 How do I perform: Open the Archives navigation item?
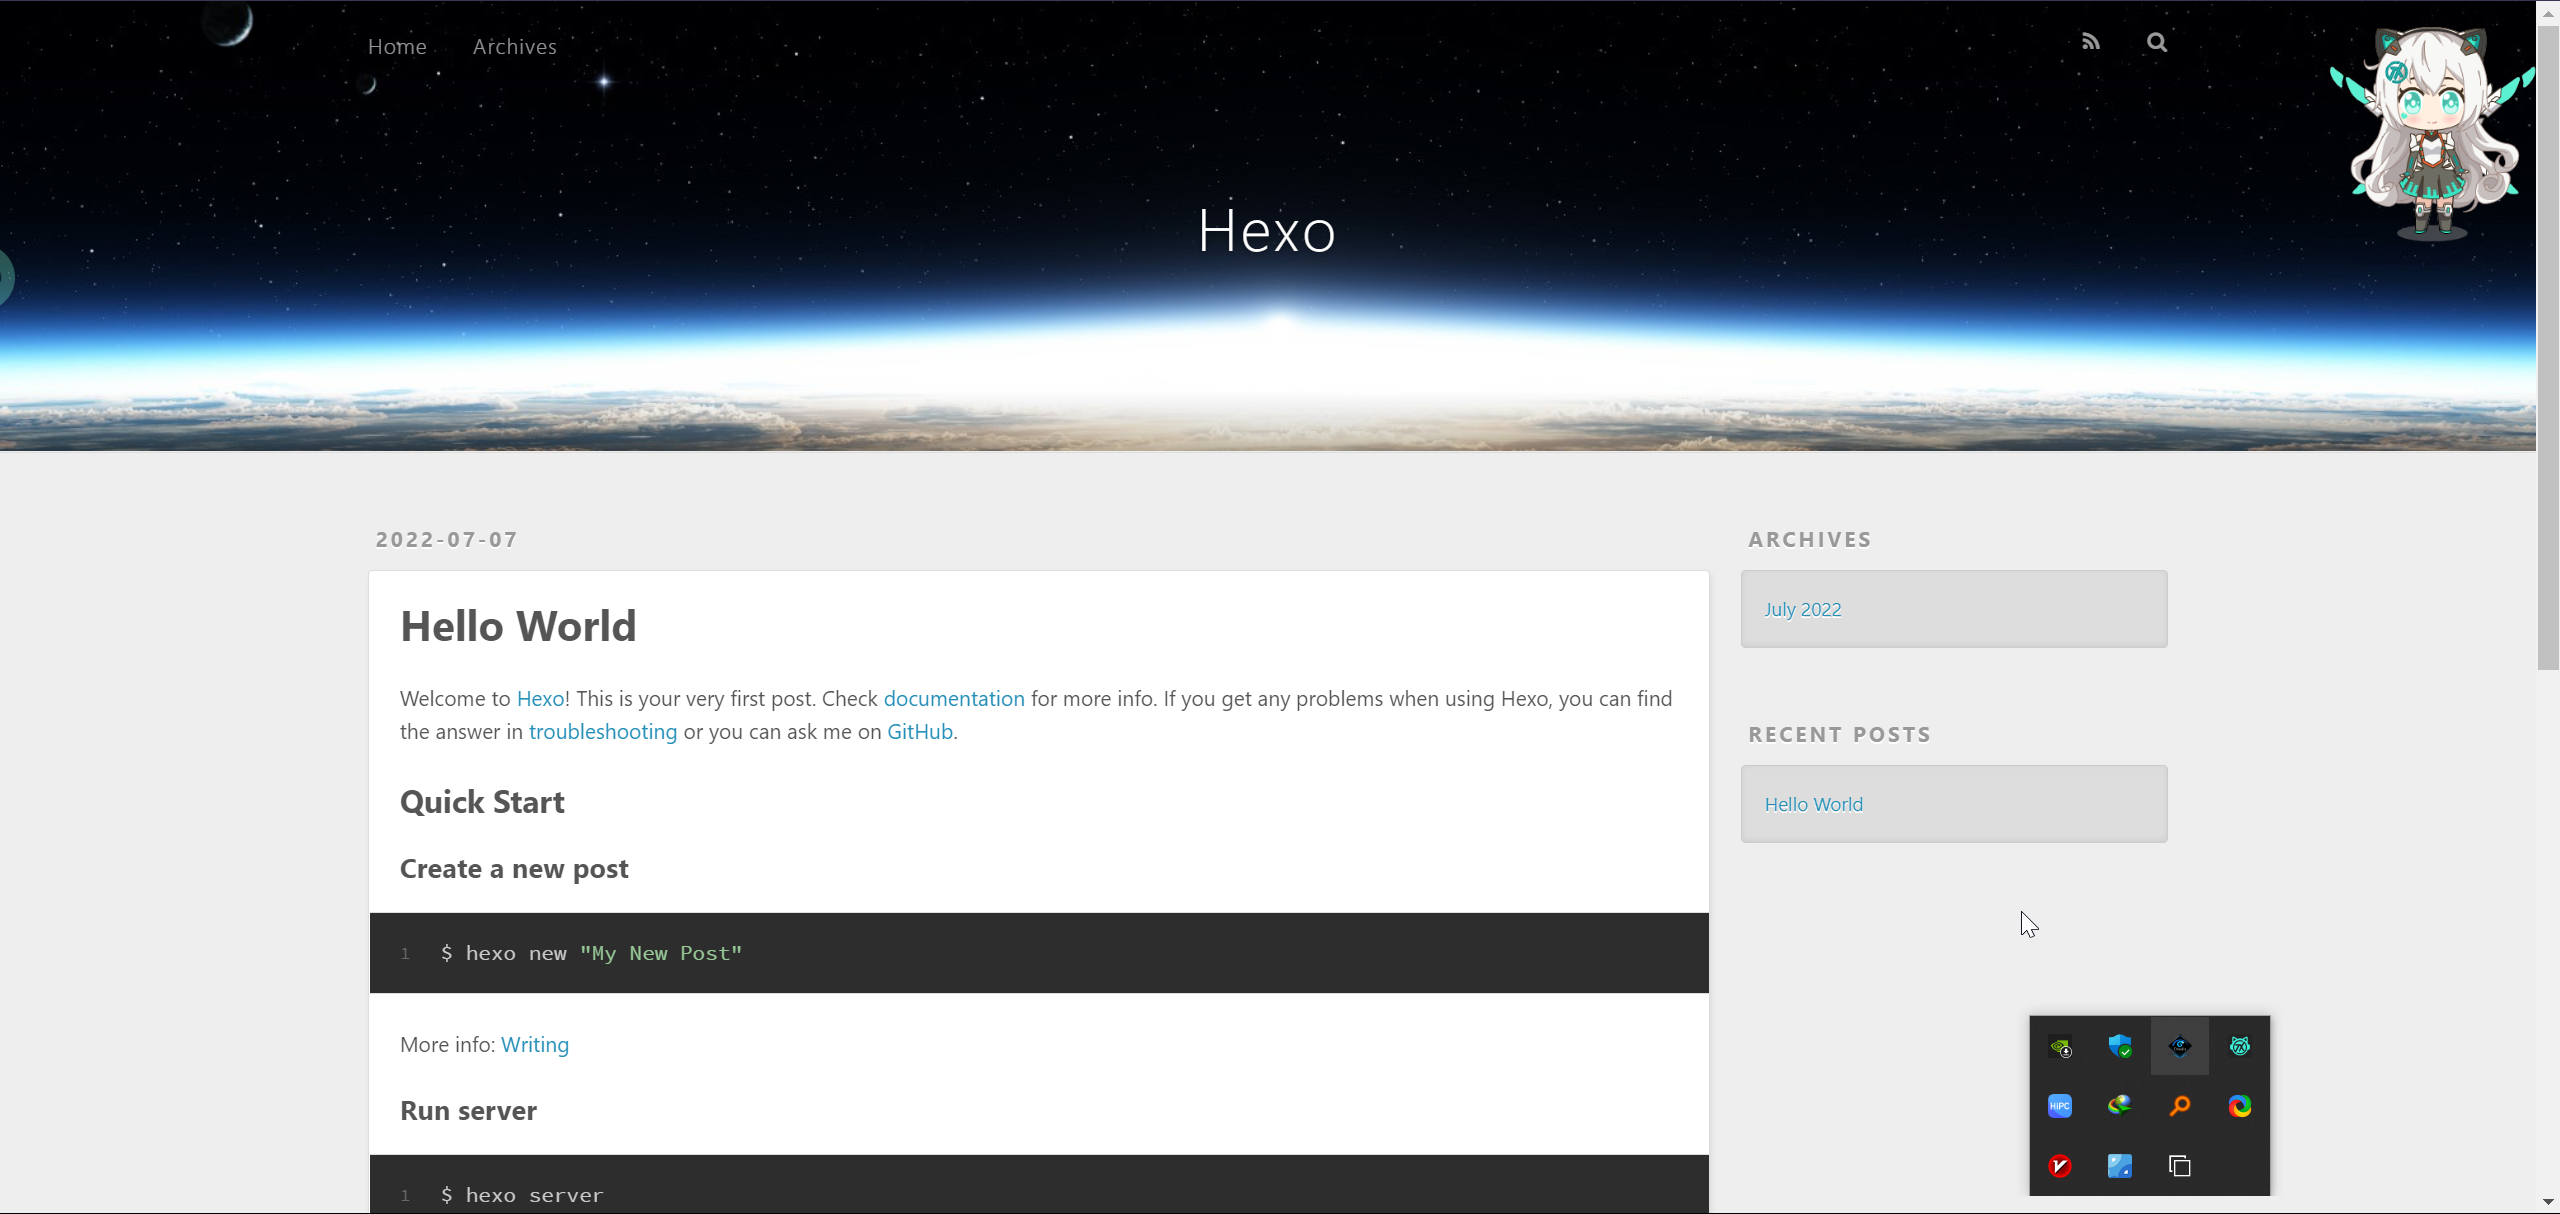[514, 47]
